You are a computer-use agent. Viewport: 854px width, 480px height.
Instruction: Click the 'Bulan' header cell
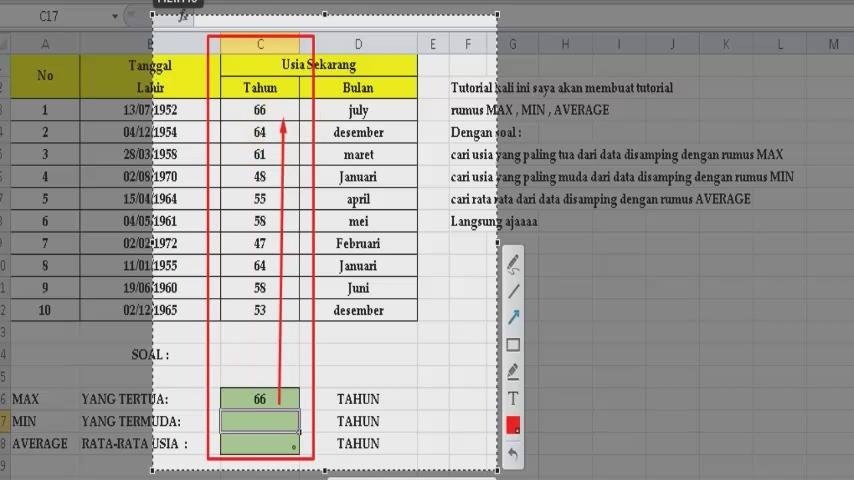click(x=358, y=88)
